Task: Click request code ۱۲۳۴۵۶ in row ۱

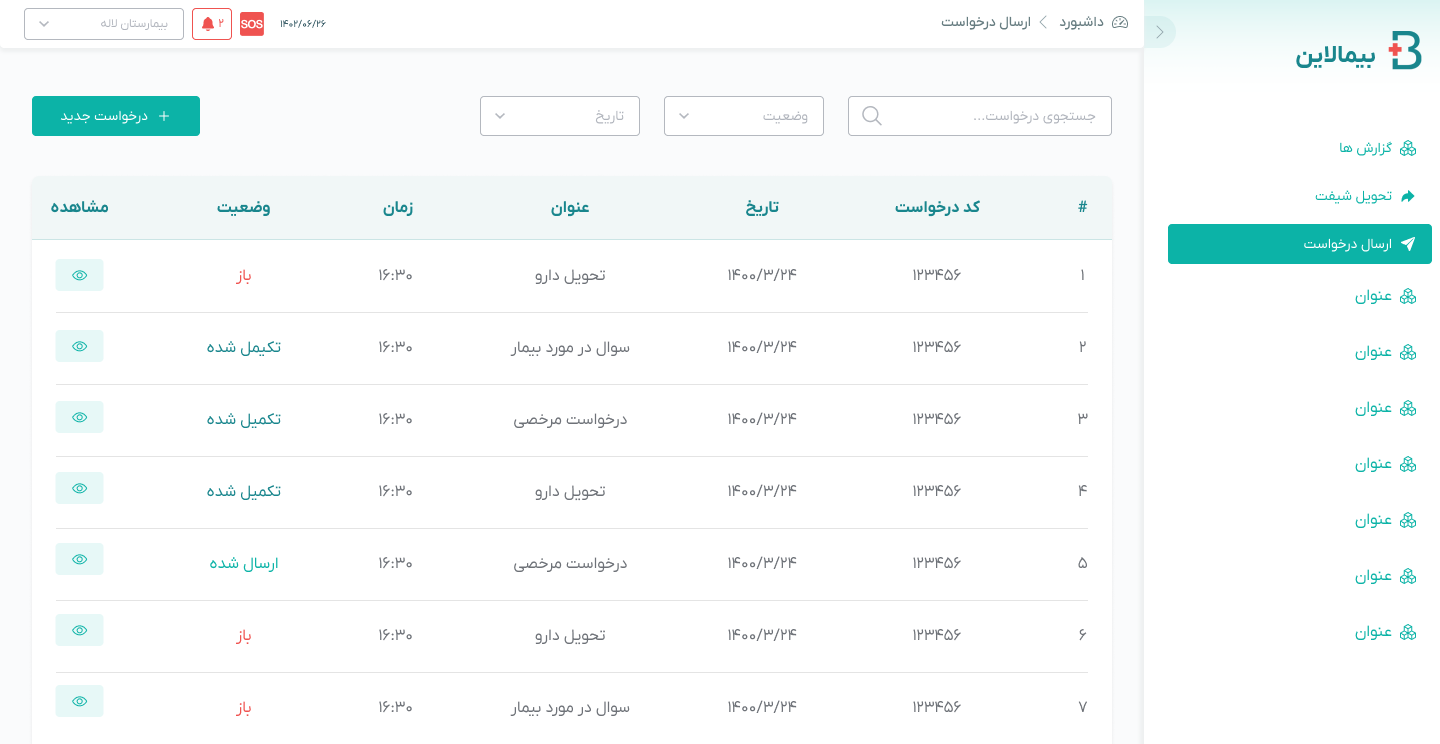Action: [x=937, y=275]
